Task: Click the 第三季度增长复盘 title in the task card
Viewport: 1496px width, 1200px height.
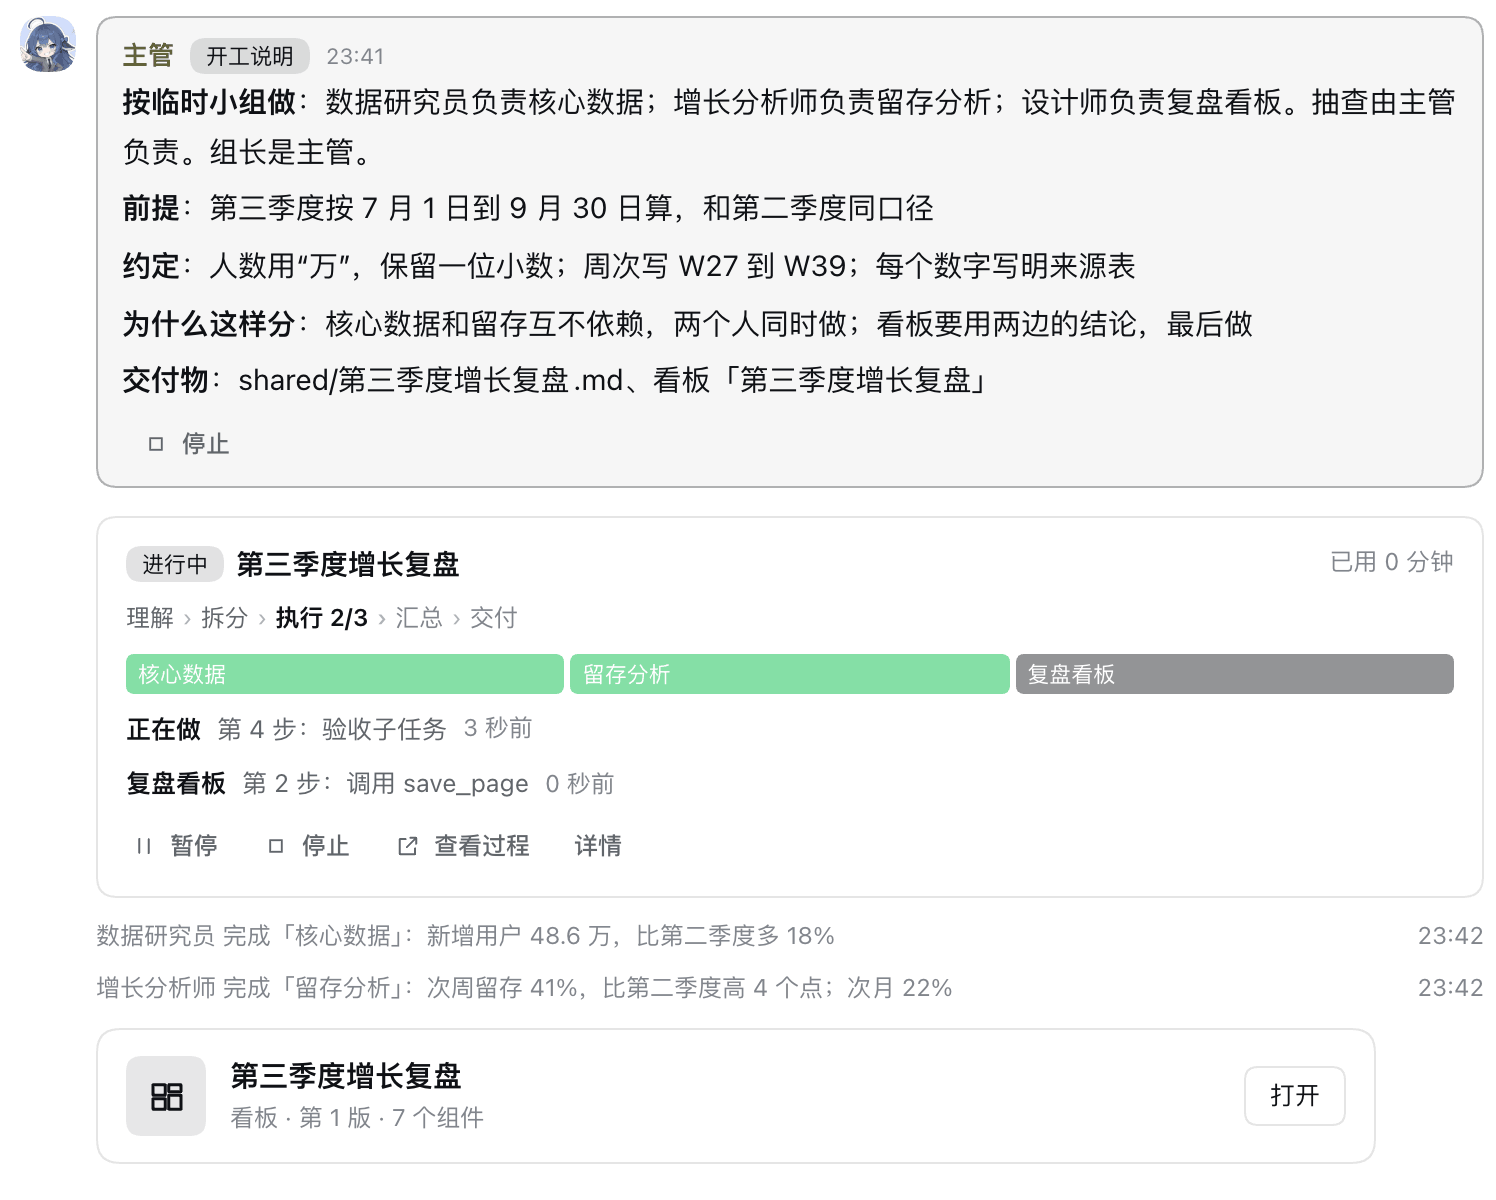Action: coord(348,564)
